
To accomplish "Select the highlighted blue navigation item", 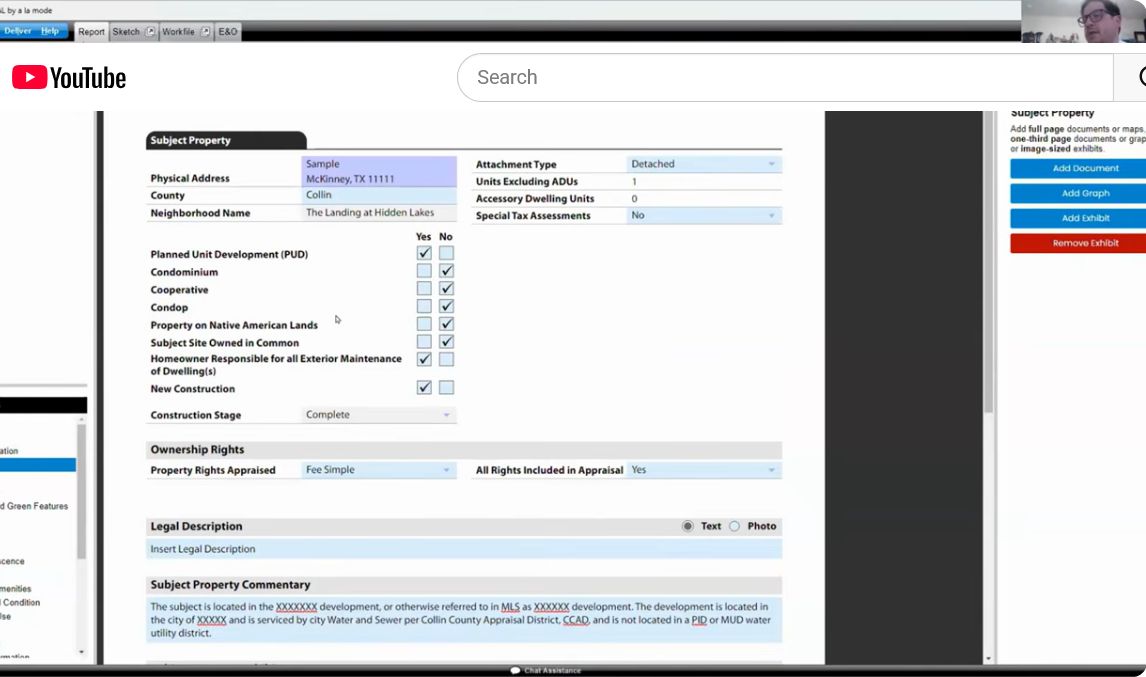I will tap(38, 465).
